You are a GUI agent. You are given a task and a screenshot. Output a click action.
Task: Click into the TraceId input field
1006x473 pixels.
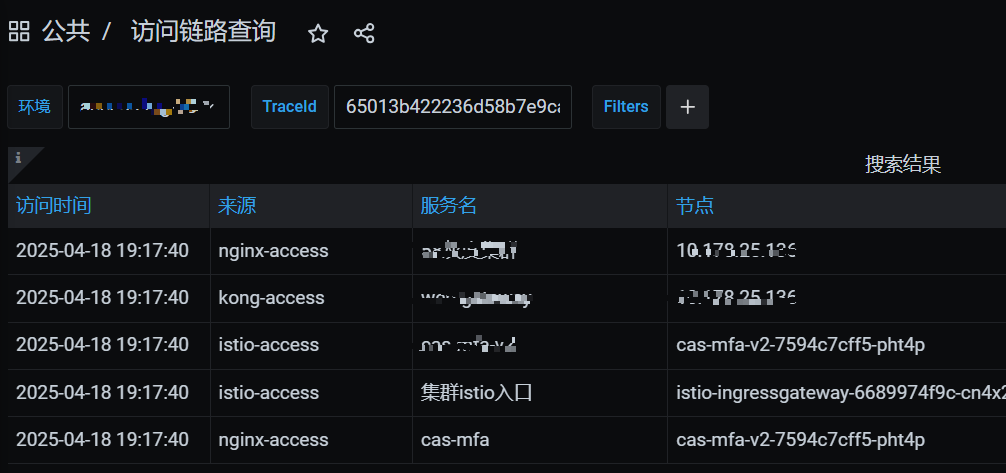453,107
